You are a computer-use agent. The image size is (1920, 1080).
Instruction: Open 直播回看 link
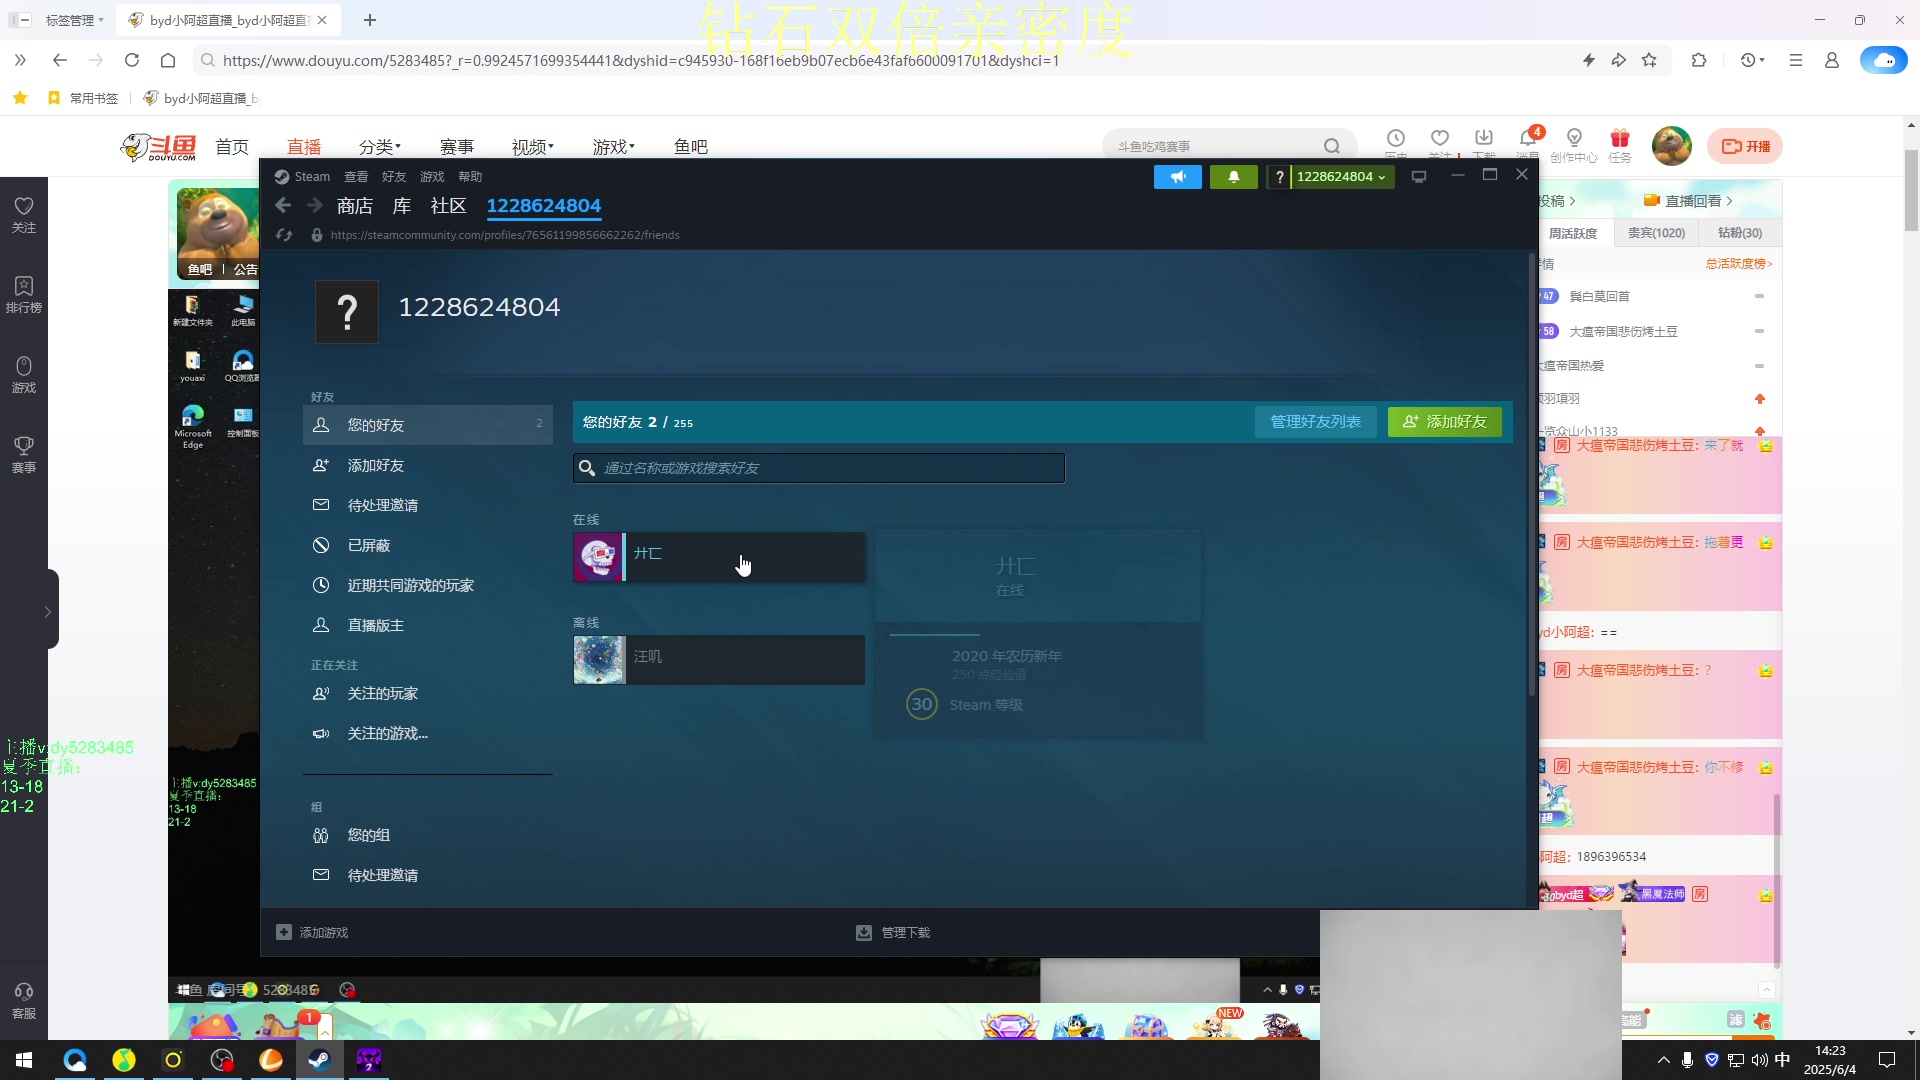click(1688, 201)
